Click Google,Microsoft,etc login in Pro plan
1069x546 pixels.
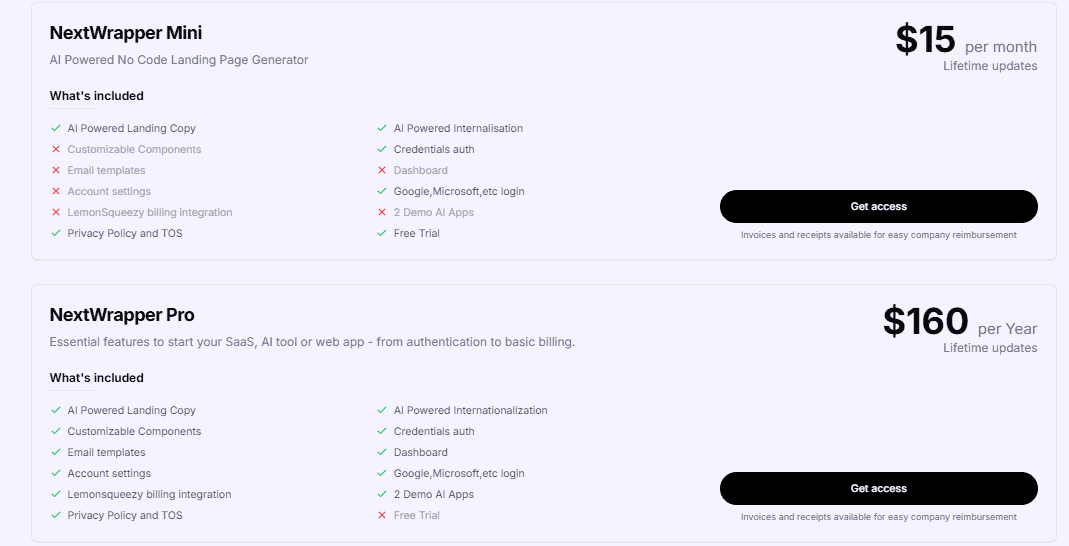(459, 473)
